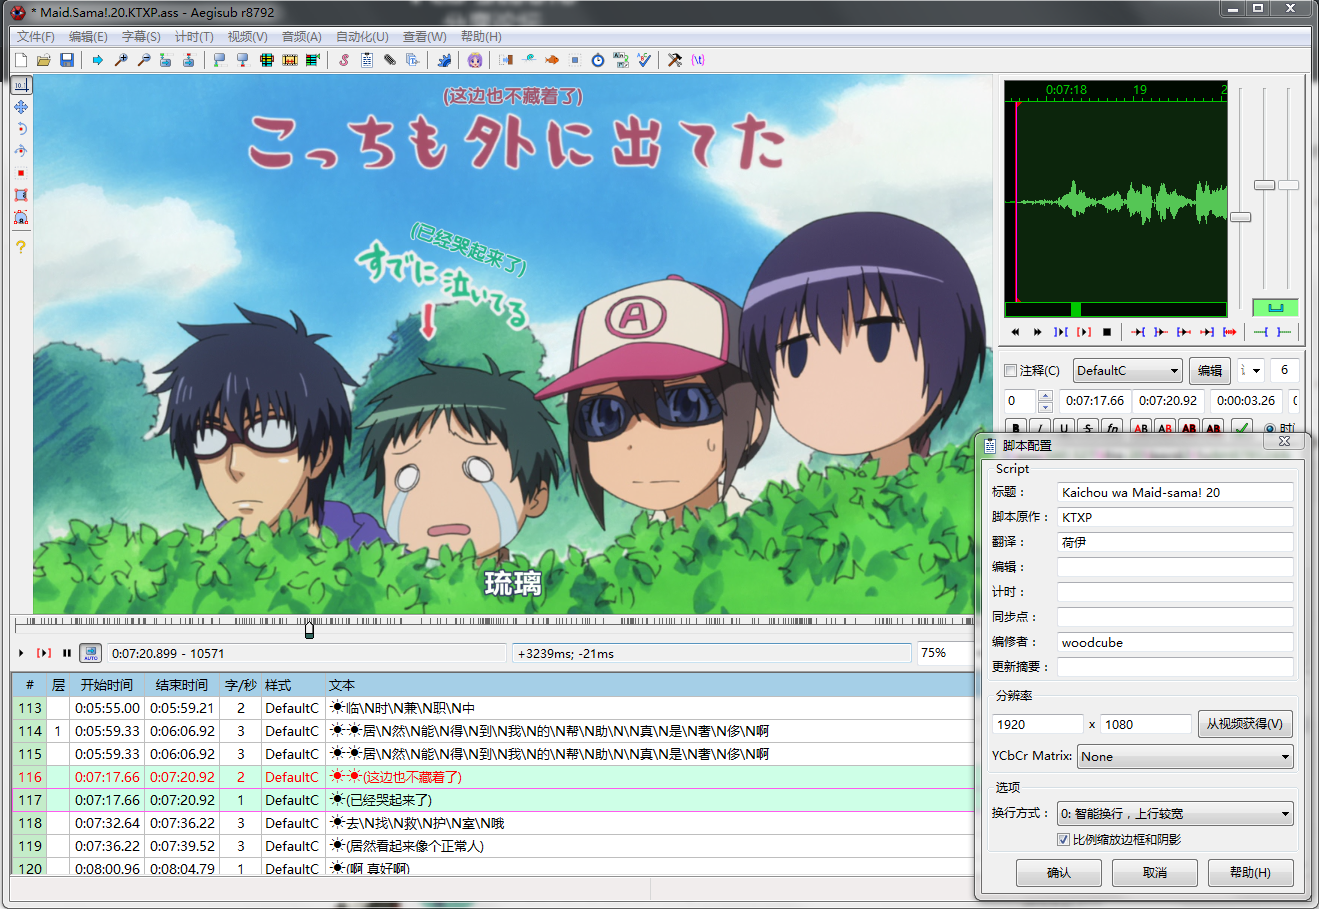Go to previous line in audio panel
The width and height of the screenshot is (1319, 909).
click(1015, 332)
